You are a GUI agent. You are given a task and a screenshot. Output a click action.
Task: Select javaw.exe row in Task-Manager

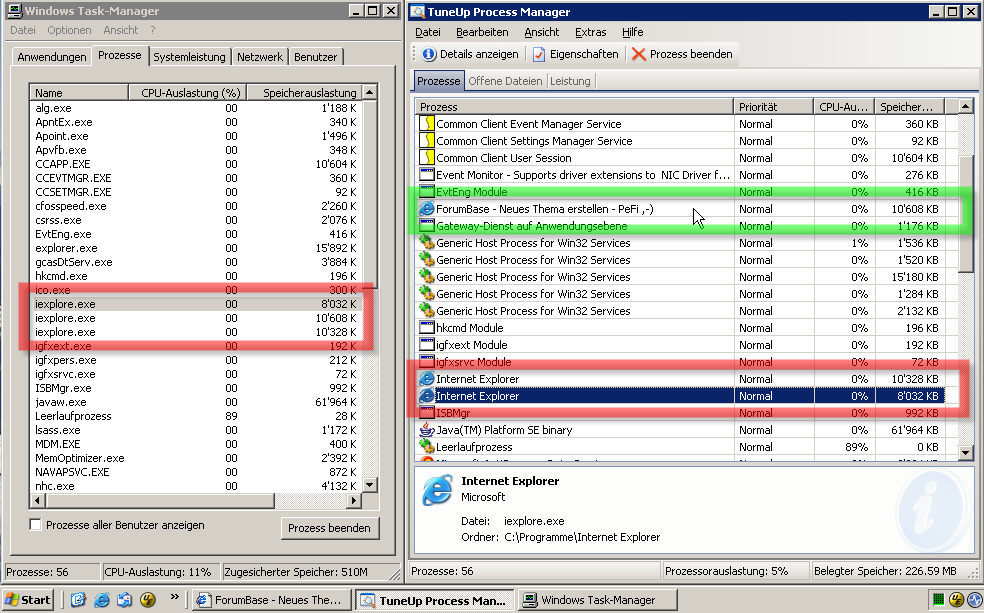pos(196,402)
